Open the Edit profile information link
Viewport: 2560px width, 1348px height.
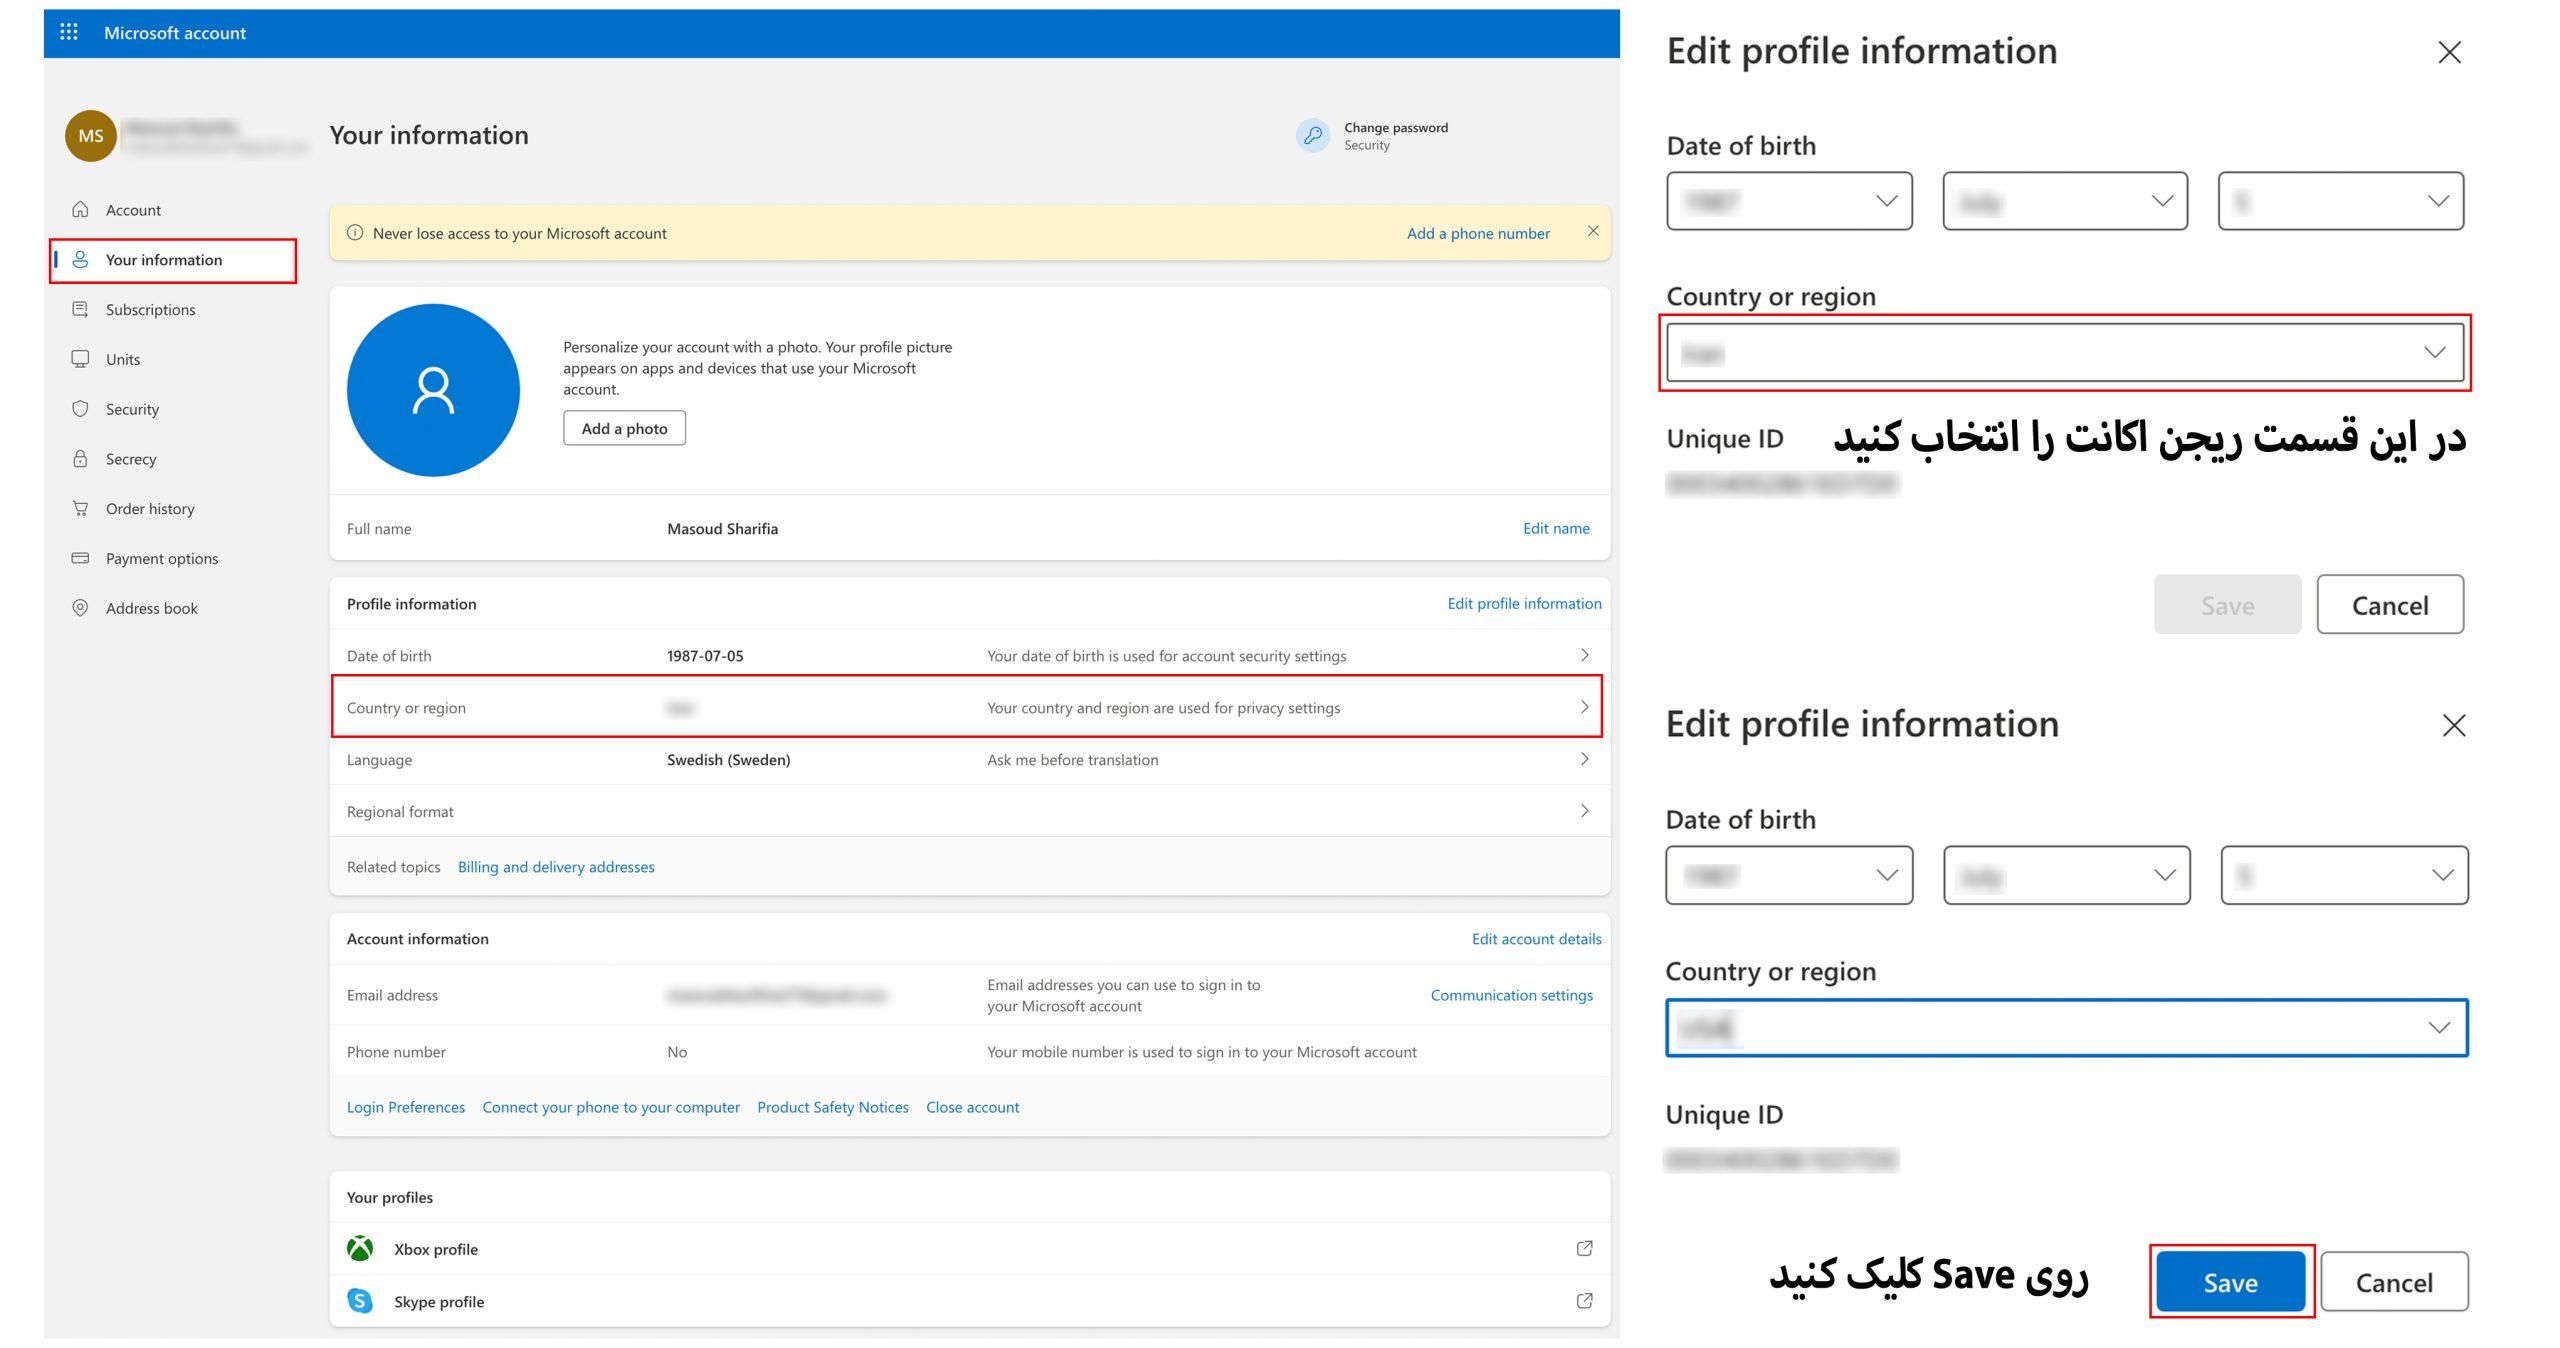[1524, 603]
